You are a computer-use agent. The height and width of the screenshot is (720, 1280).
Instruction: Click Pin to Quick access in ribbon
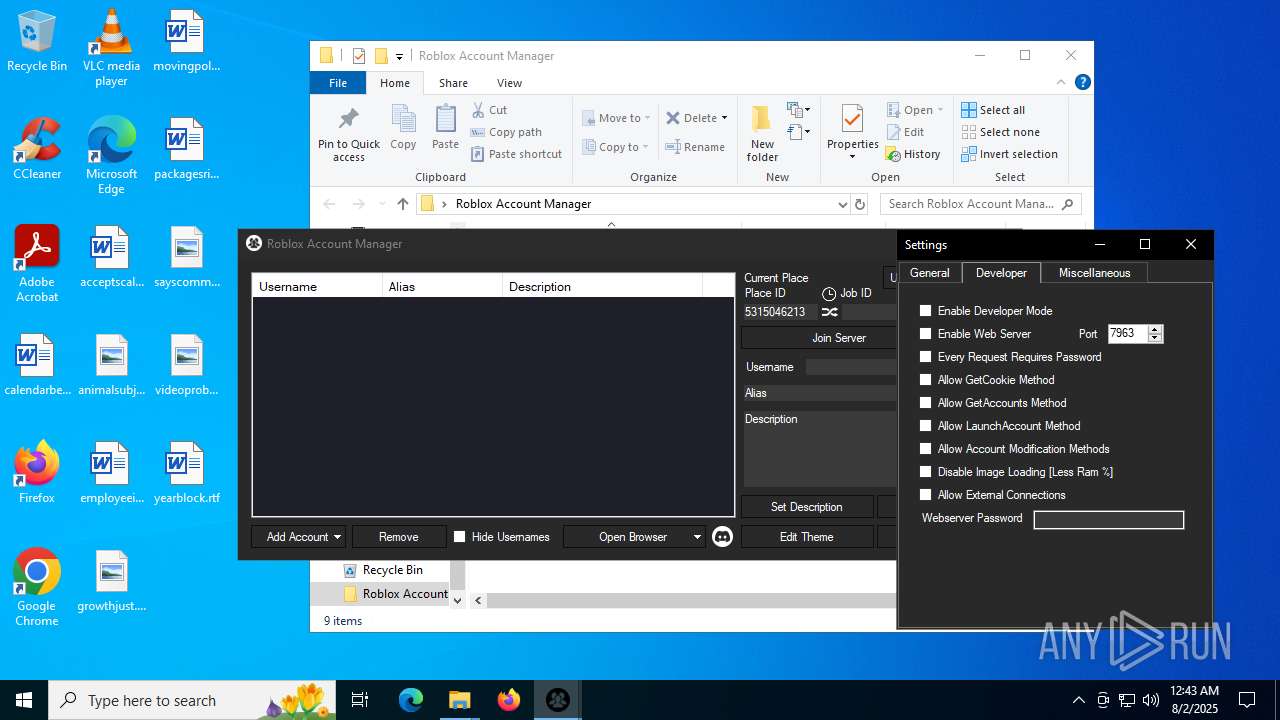(349, 134)
